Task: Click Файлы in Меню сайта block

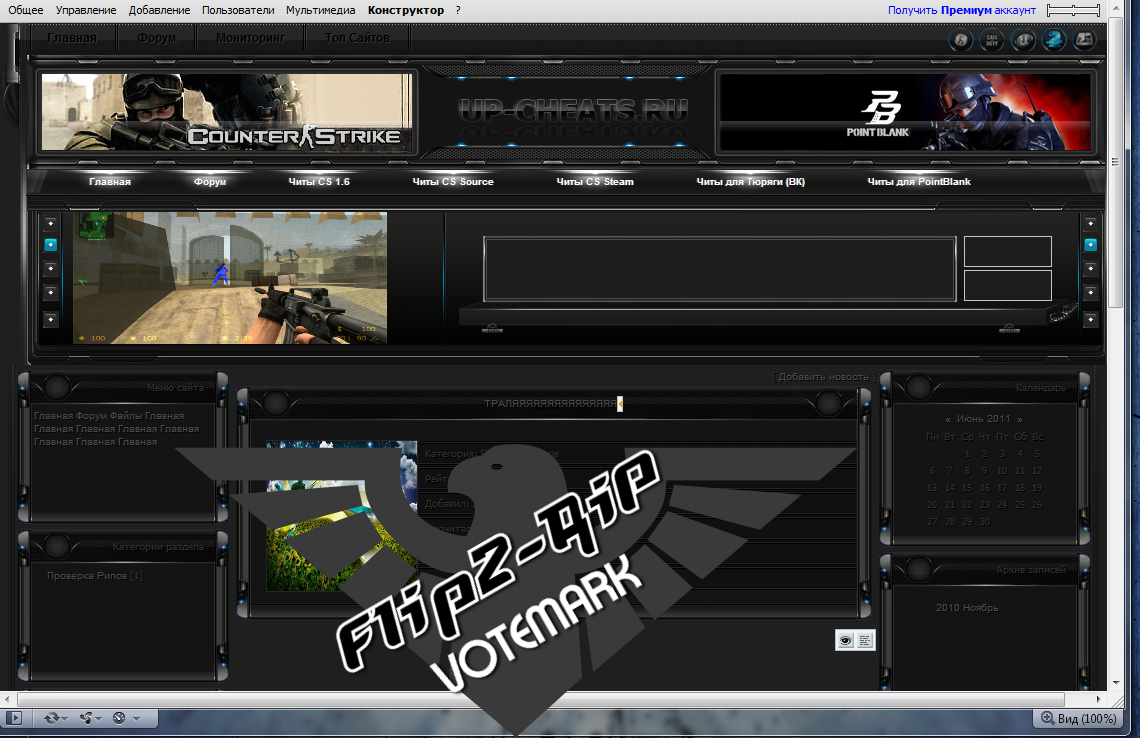Action: pos(126,416)
